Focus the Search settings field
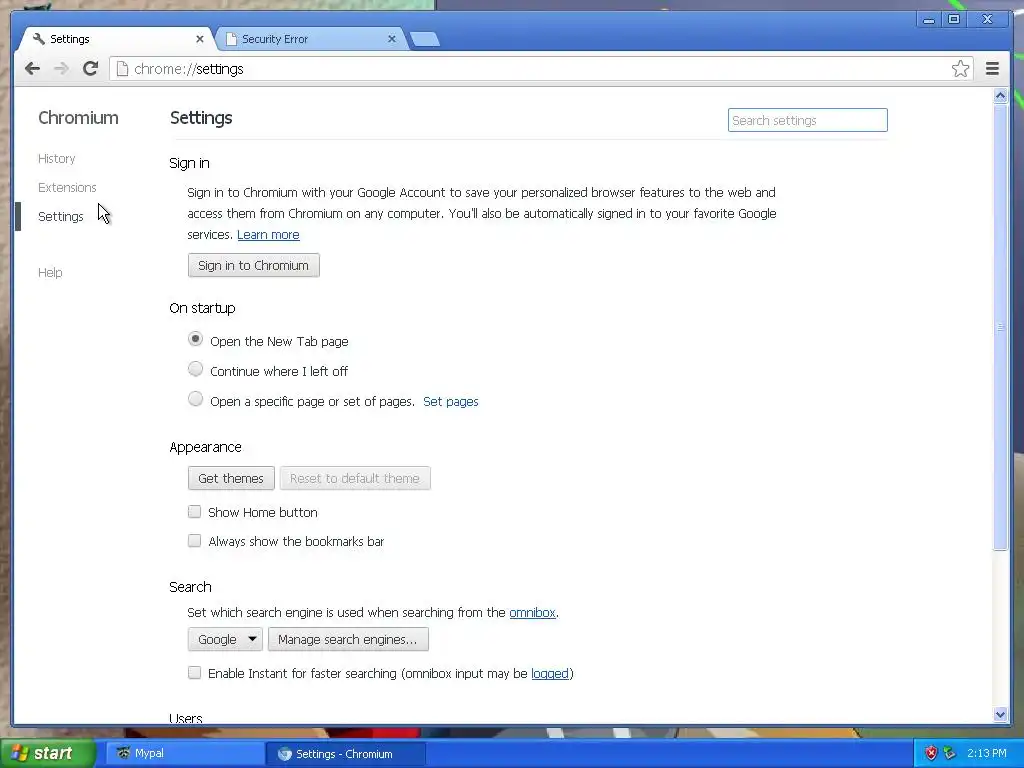Screen dimensions: 1024x768 pyautogui.click(x=808, y=120)
